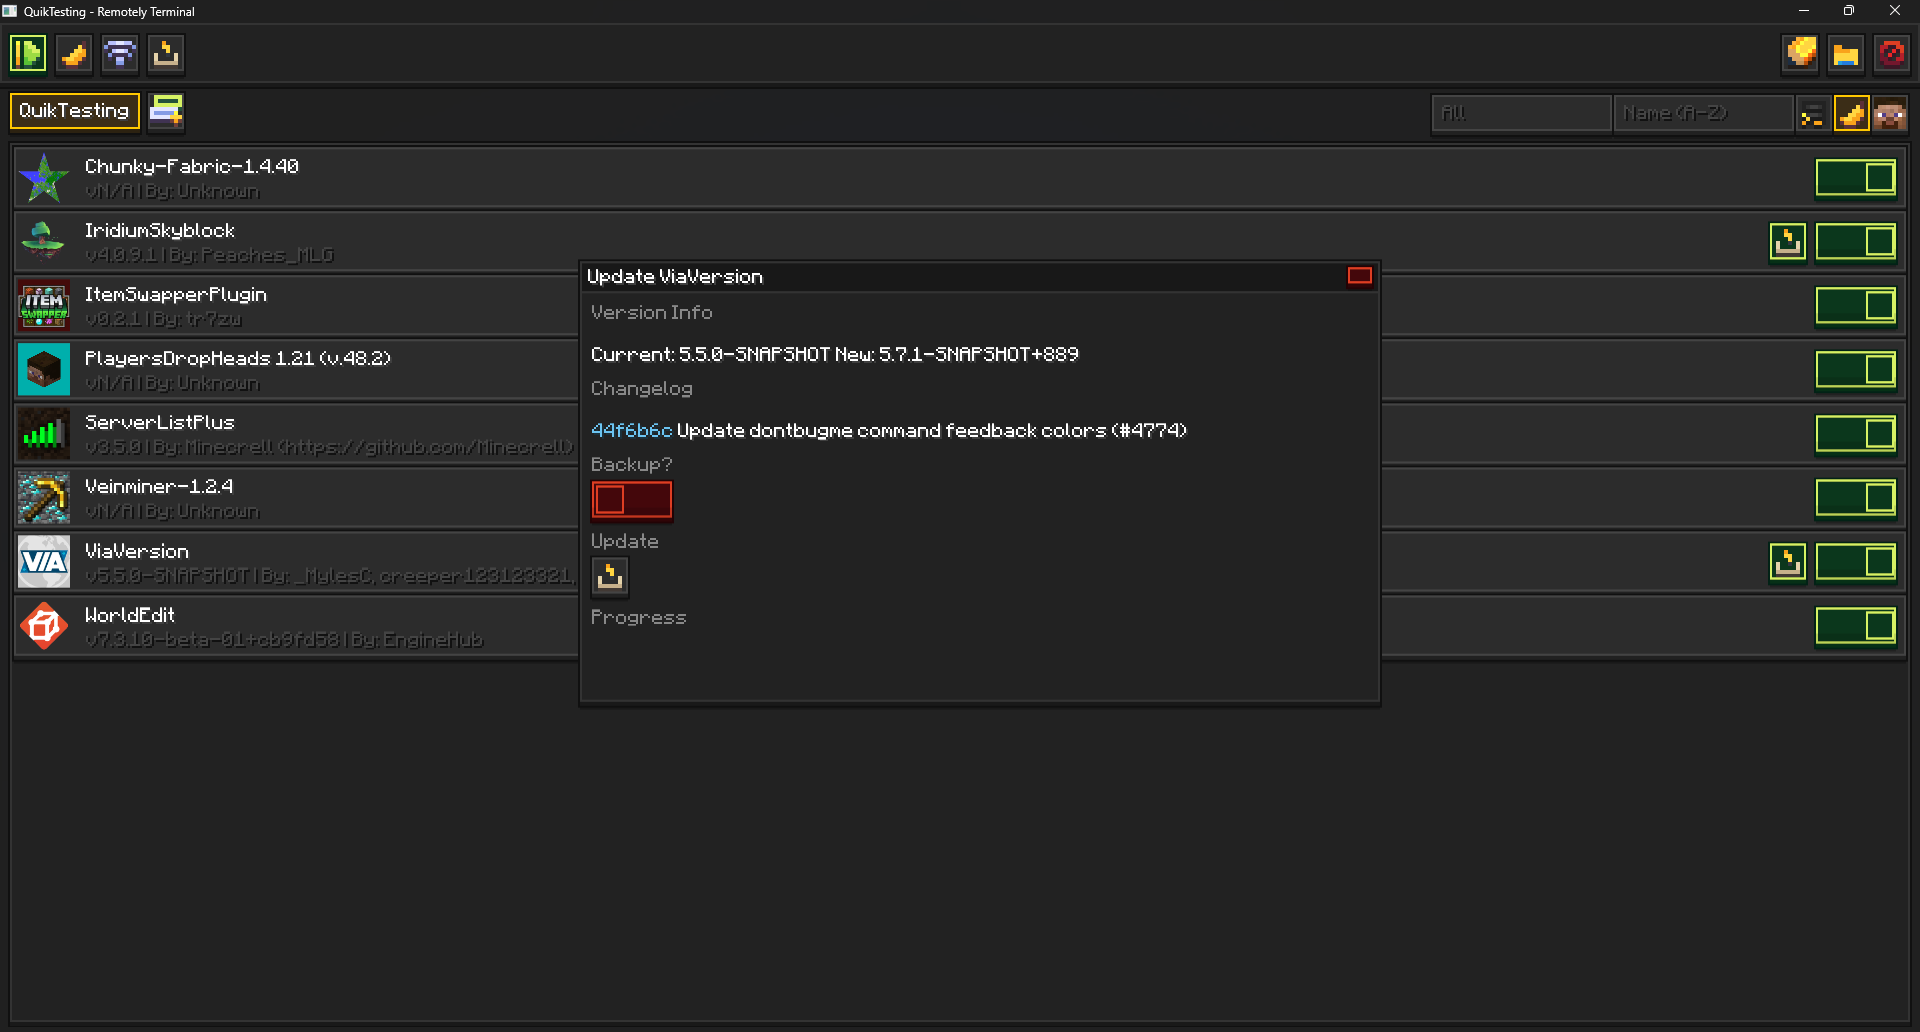
Task: Toggle Chunky-Fabric-1.4.40 plugin off
Action: [1856, 178]
